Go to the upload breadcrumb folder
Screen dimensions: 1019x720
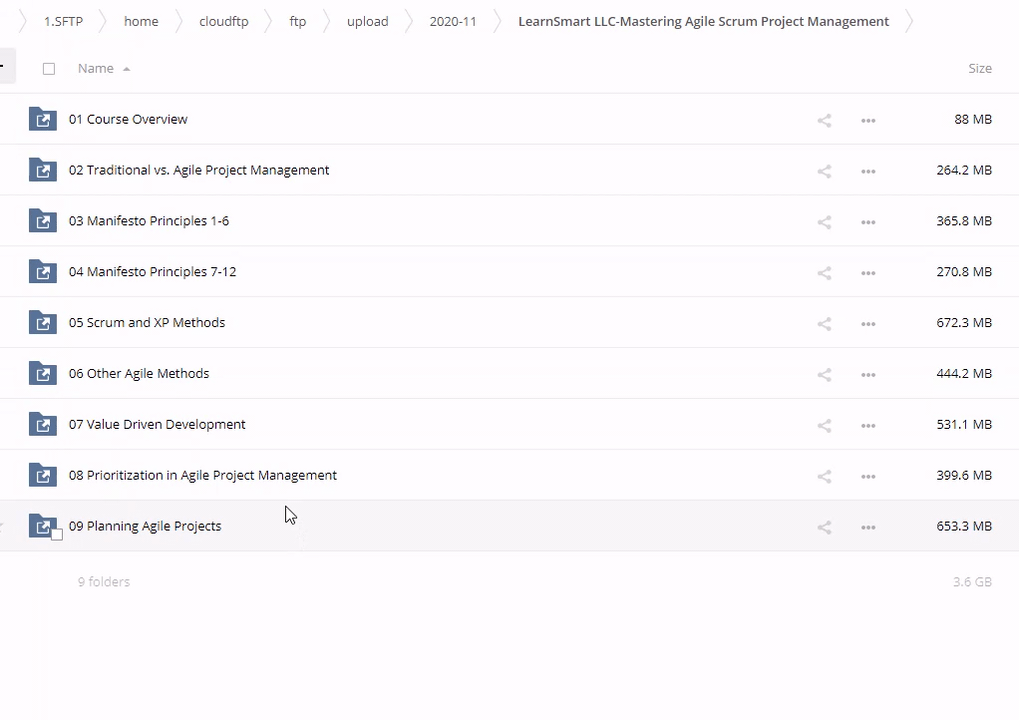pyautogui.click(x=367, y=21)
